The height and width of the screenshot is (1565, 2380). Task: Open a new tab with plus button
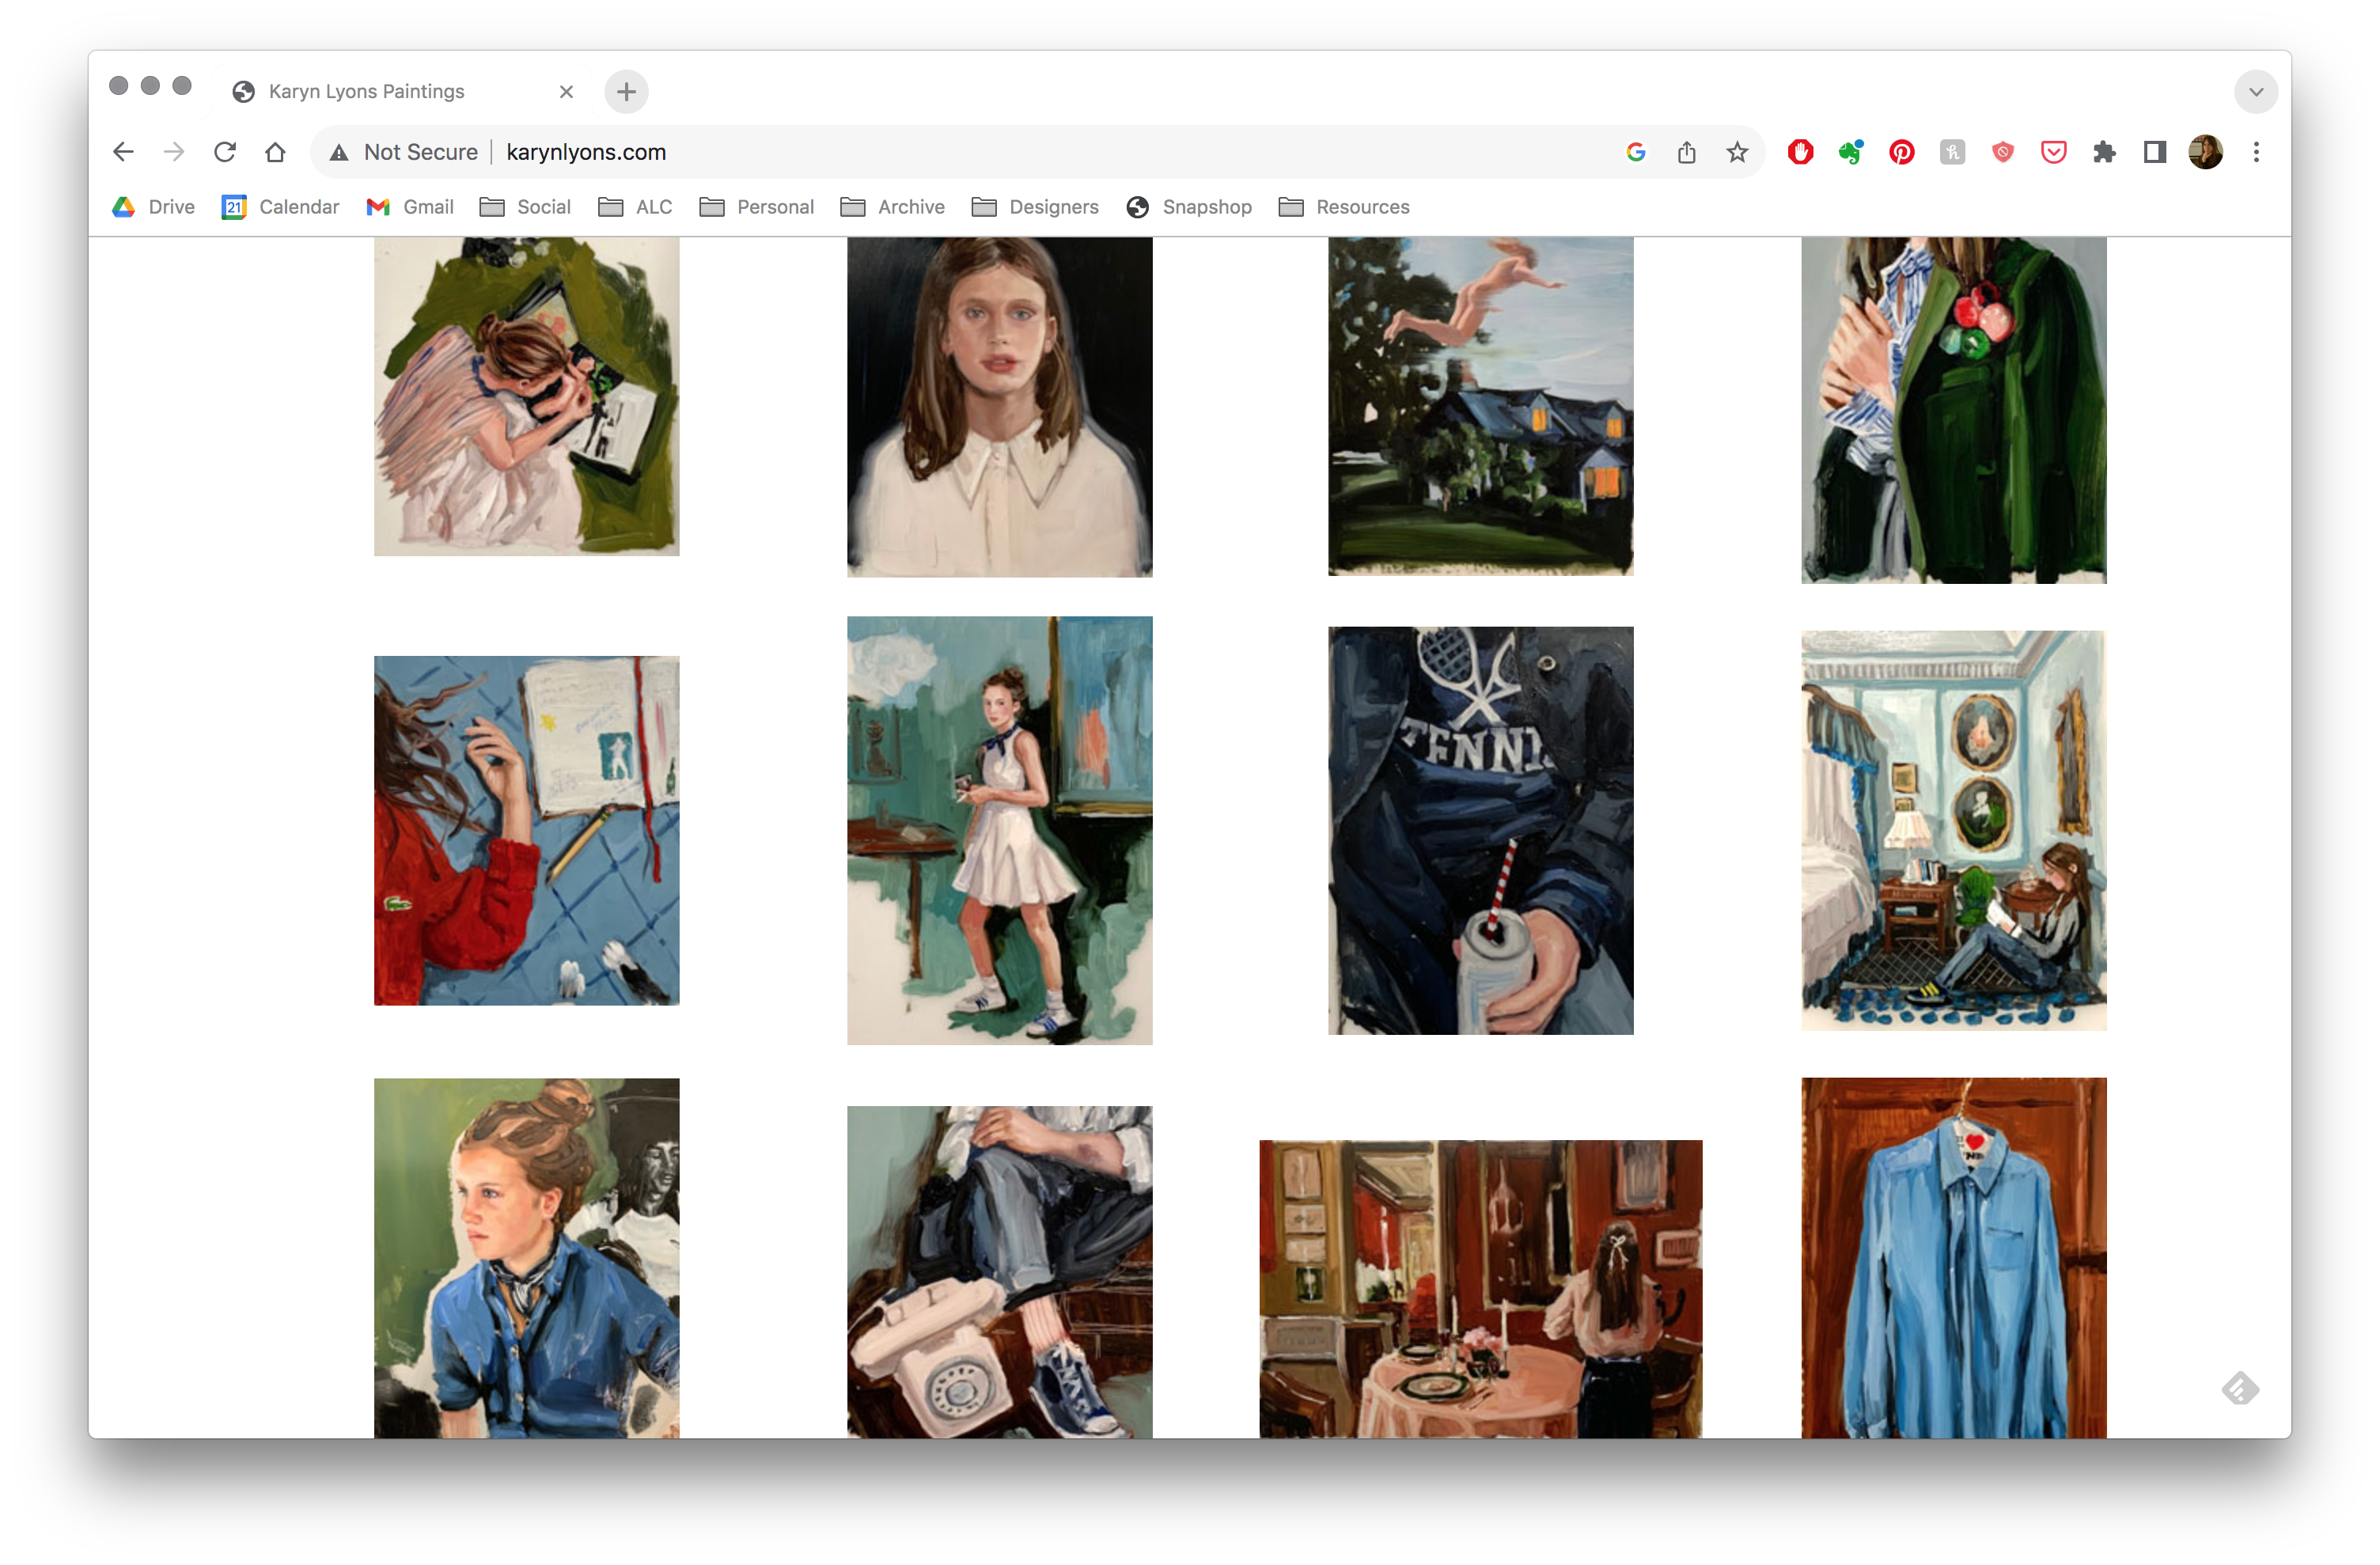626,92
